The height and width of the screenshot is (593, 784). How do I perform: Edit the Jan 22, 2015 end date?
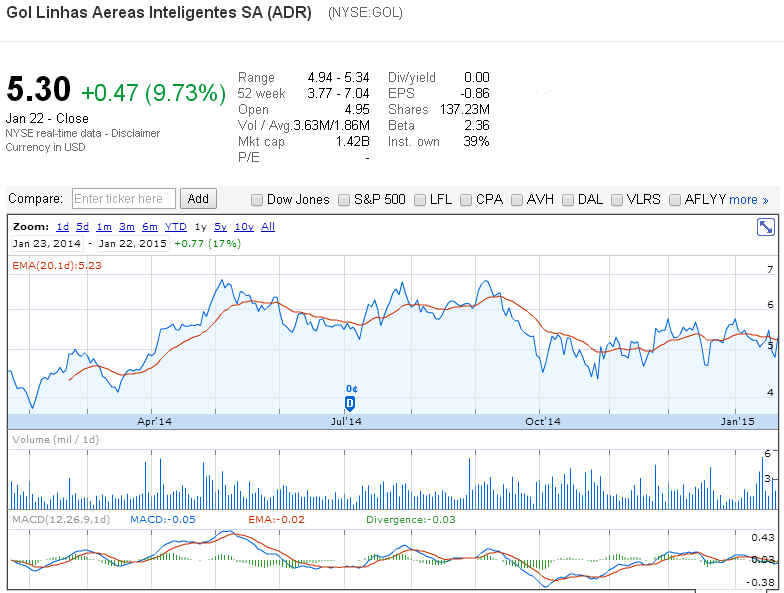pos(132,244)
